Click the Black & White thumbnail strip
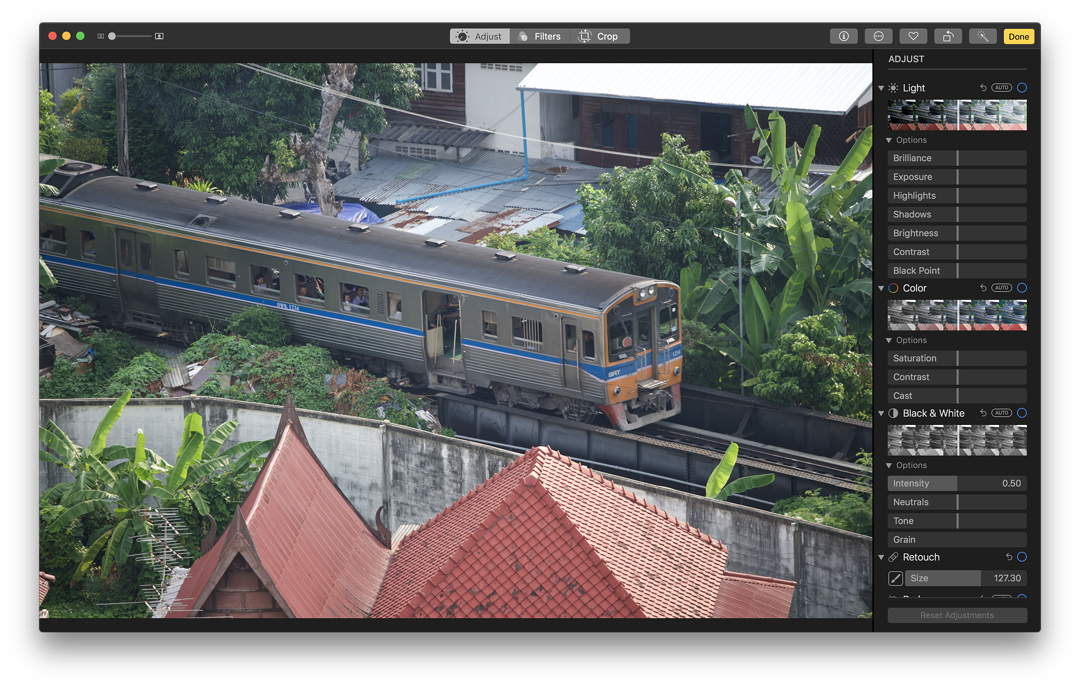1080x688 pixels. (x=957, y=440)
